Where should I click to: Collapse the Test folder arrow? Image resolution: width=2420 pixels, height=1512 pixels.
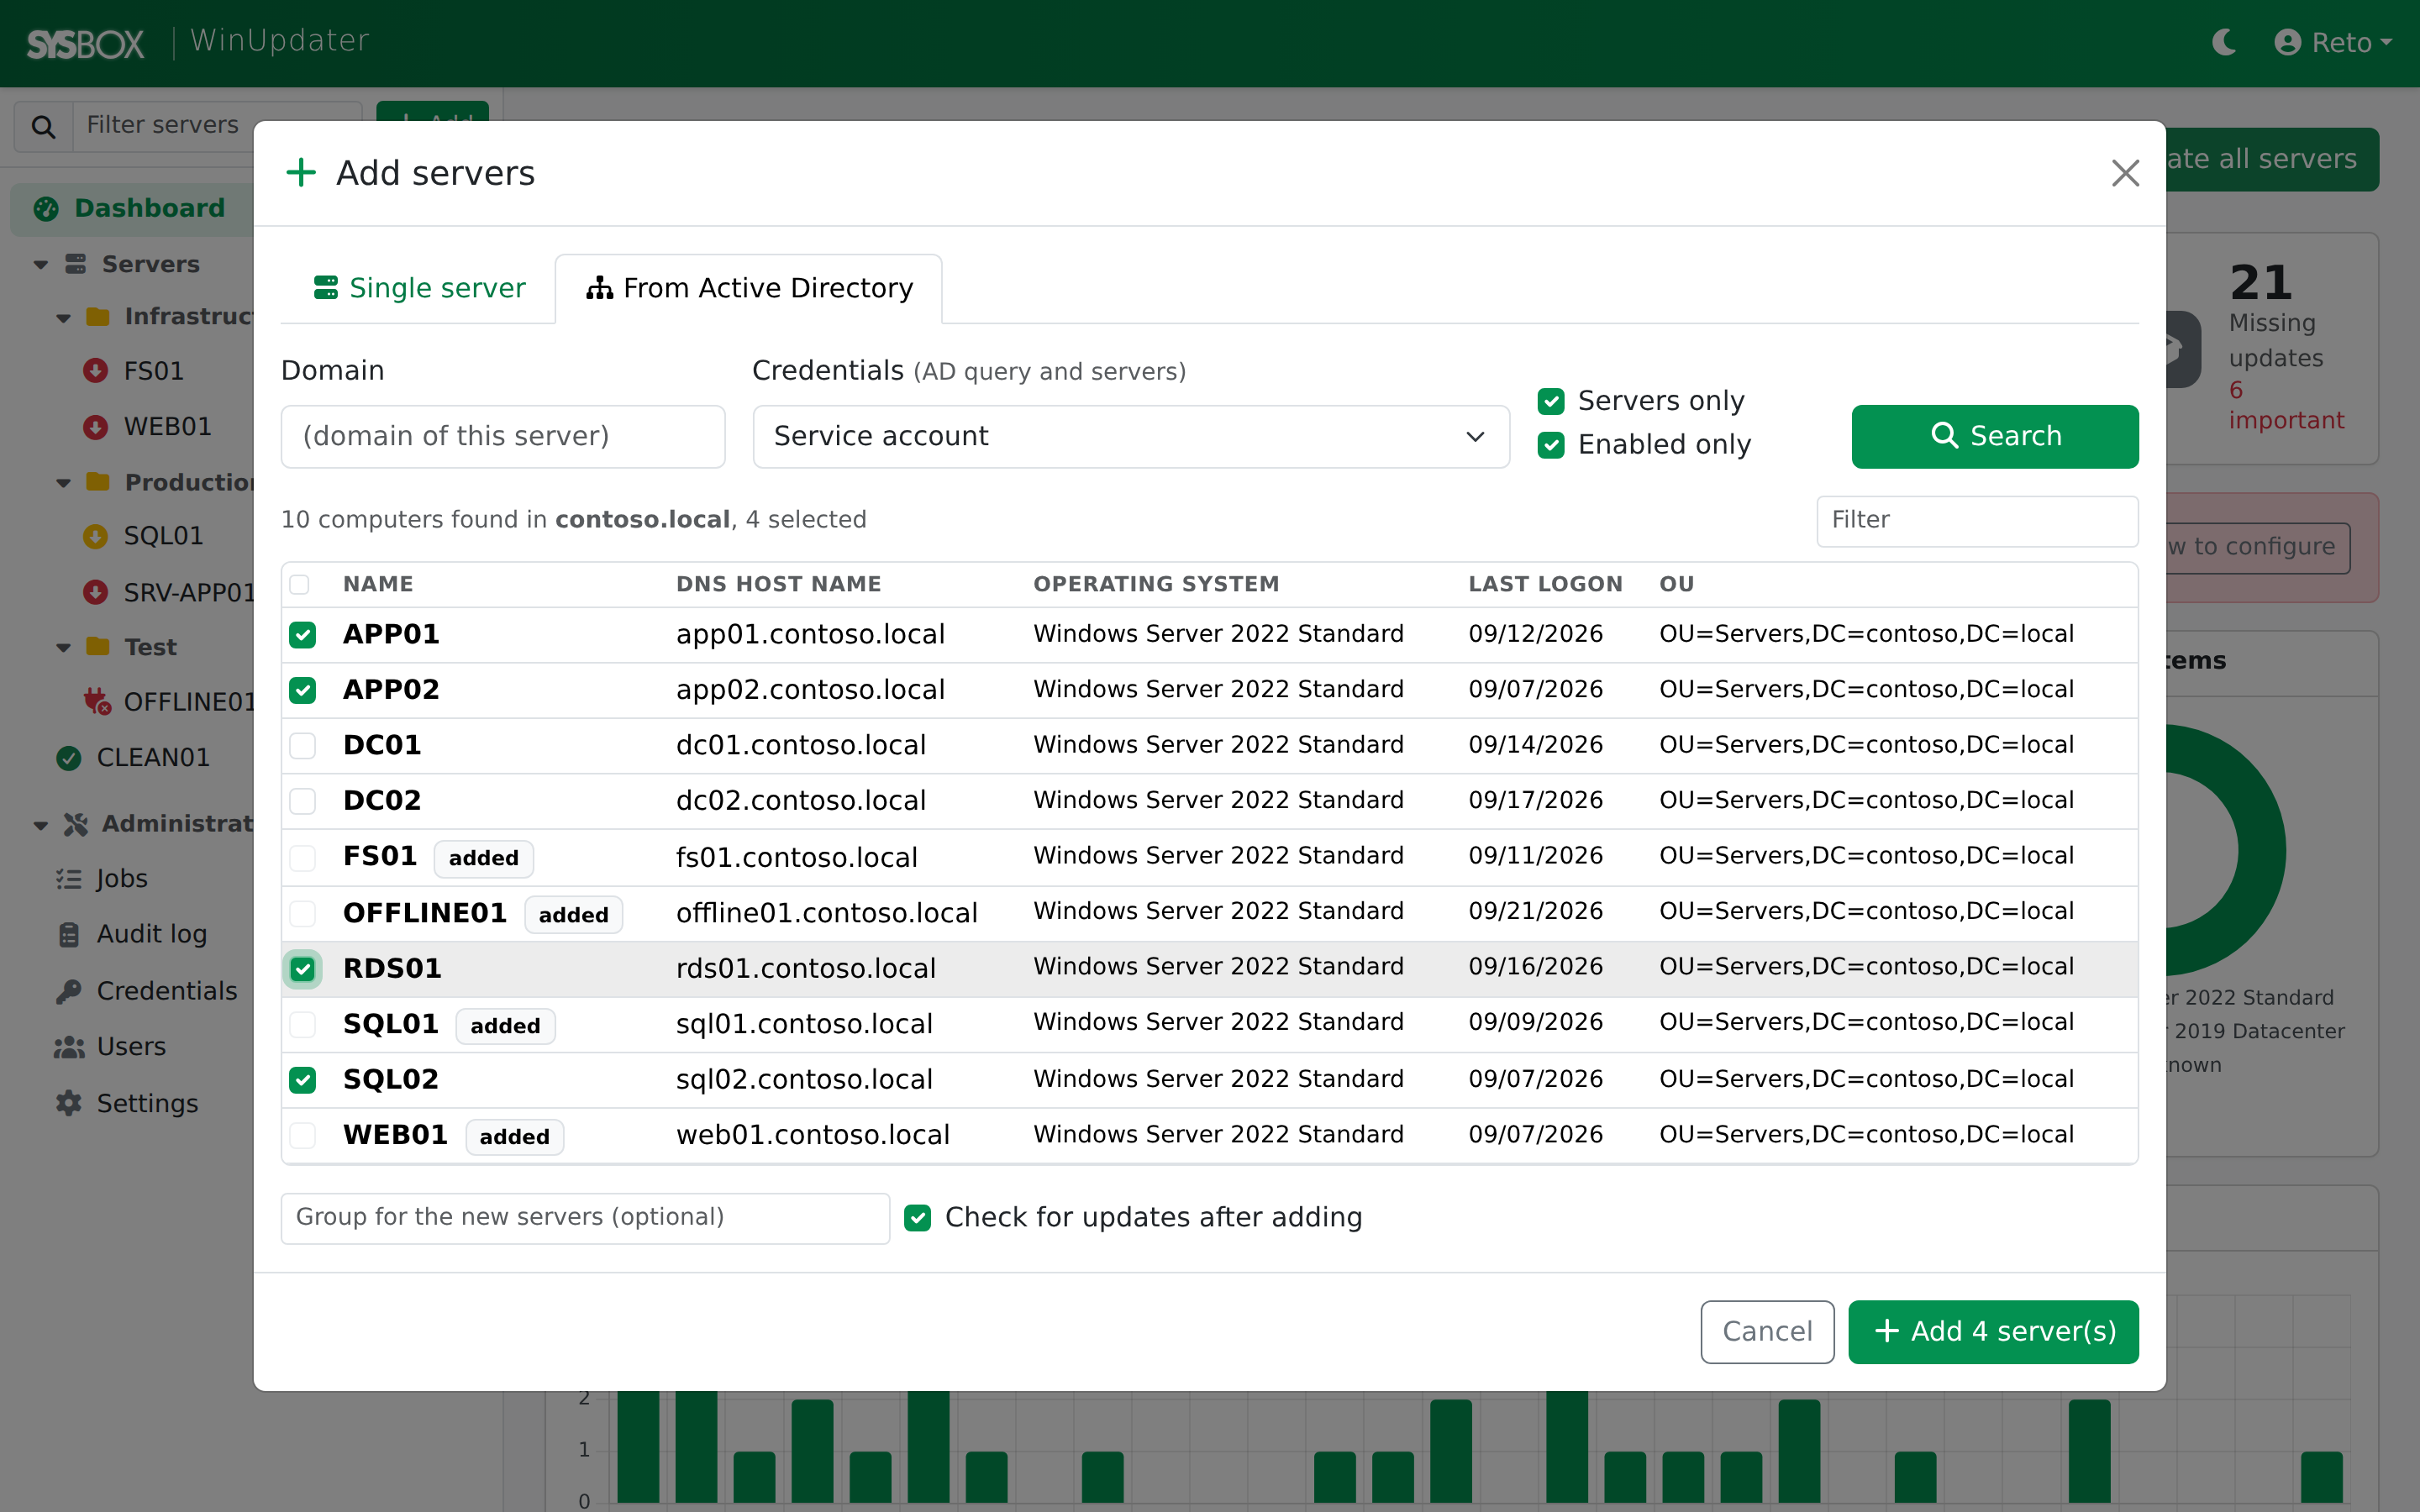point(64,648)
